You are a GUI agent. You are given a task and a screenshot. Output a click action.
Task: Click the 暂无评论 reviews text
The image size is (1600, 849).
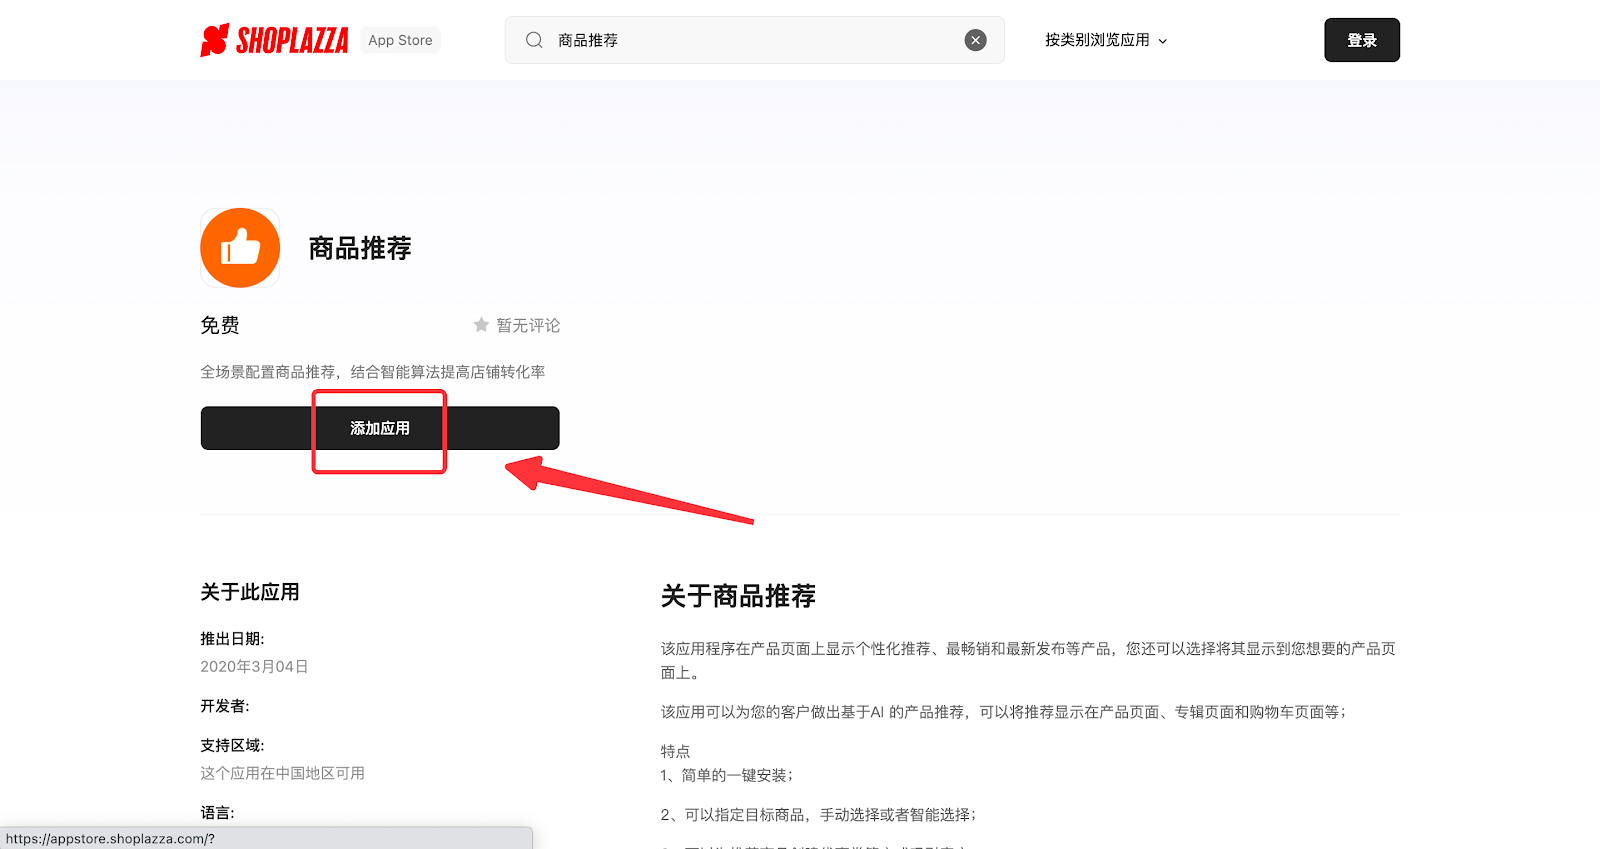coord(528,326)
